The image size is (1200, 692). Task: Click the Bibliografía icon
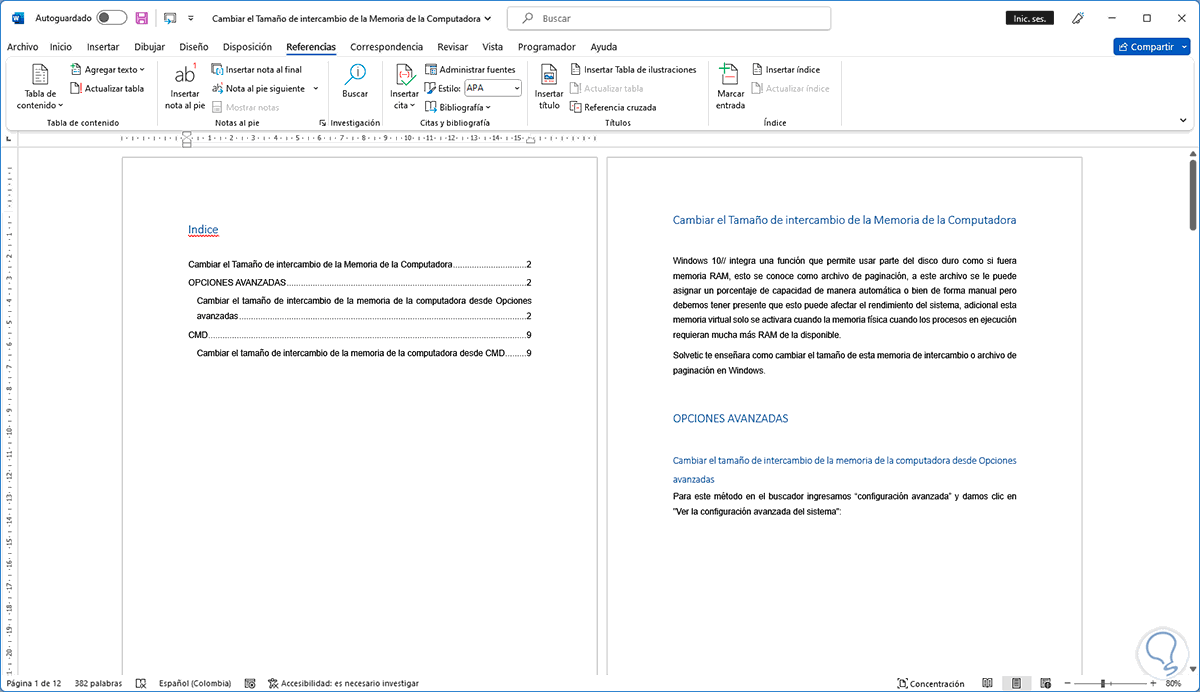431,106
